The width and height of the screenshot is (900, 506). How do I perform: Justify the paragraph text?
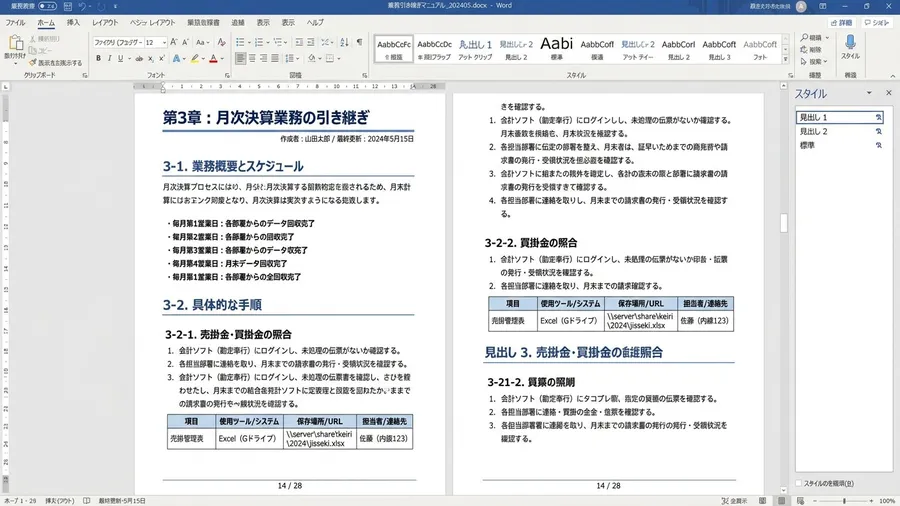(x=275, y=59)
